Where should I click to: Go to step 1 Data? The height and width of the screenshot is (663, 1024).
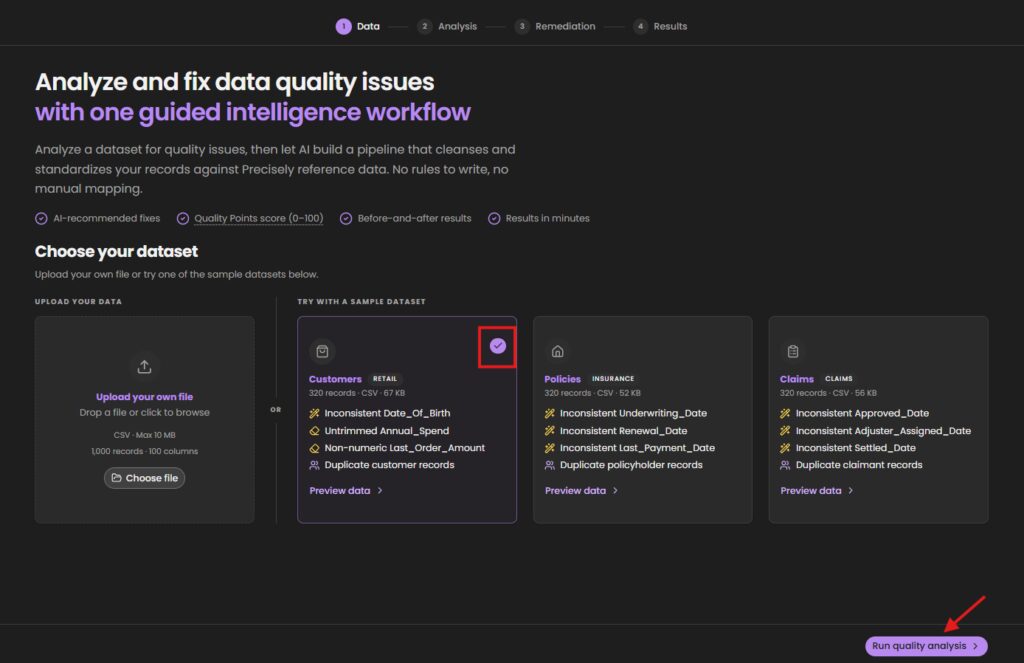click(358, 26)
